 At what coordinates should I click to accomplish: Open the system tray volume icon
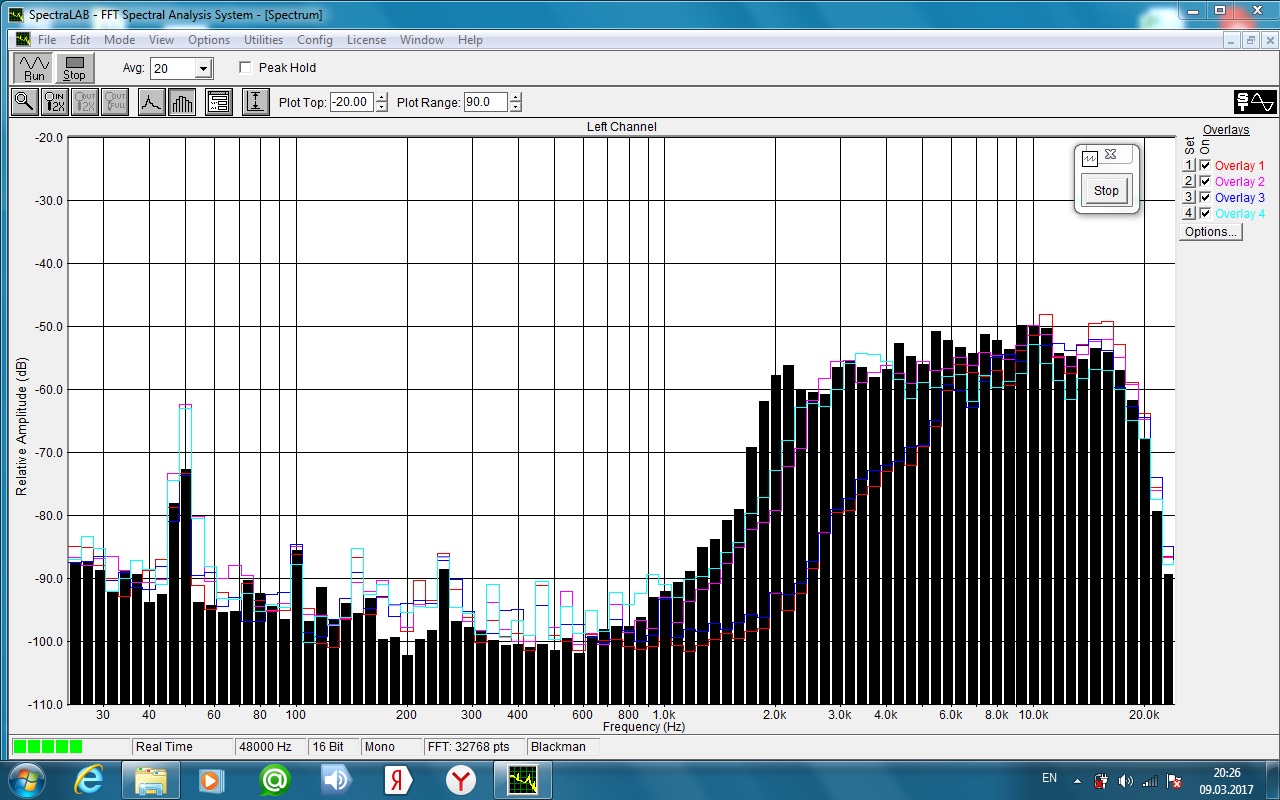pos(1126,780)
